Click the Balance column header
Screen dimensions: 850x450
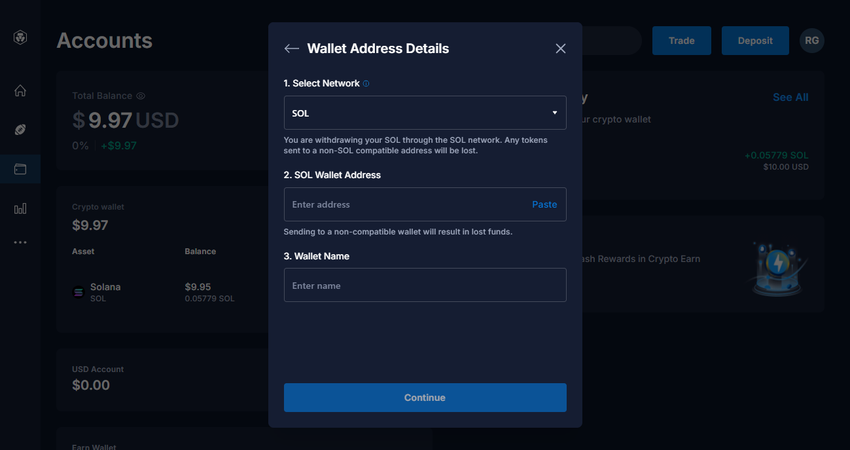(x=200, y=252)
